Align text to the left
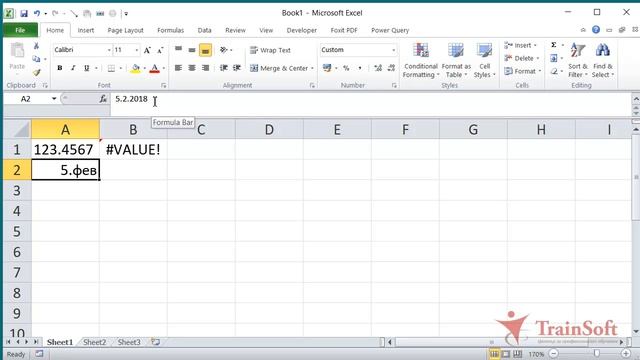Image resolution: width=640 pixels, height=360 pixels. (178, 68)
